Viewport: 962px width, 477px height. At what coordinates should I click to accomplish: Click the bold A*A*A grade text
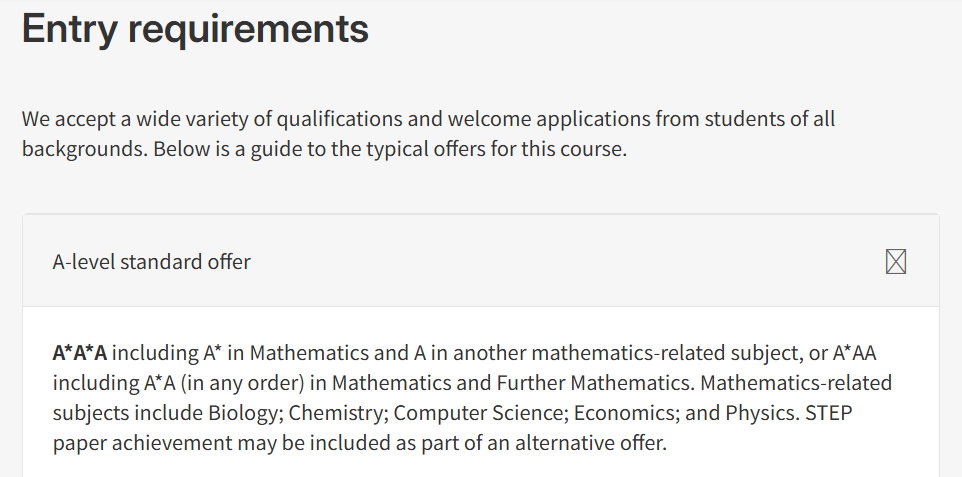click(x=80, y=353)
